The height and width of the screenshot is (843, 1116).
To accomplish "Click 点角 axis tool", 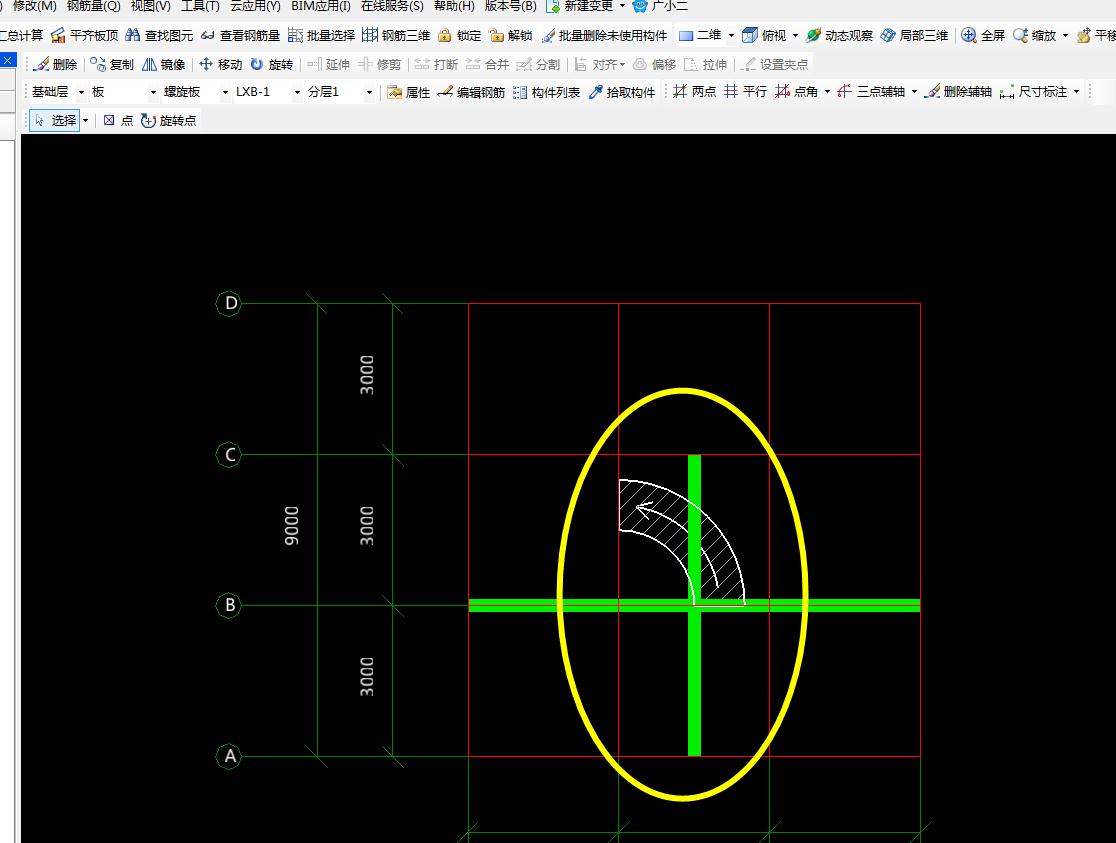I will click(x=797, y=92).
